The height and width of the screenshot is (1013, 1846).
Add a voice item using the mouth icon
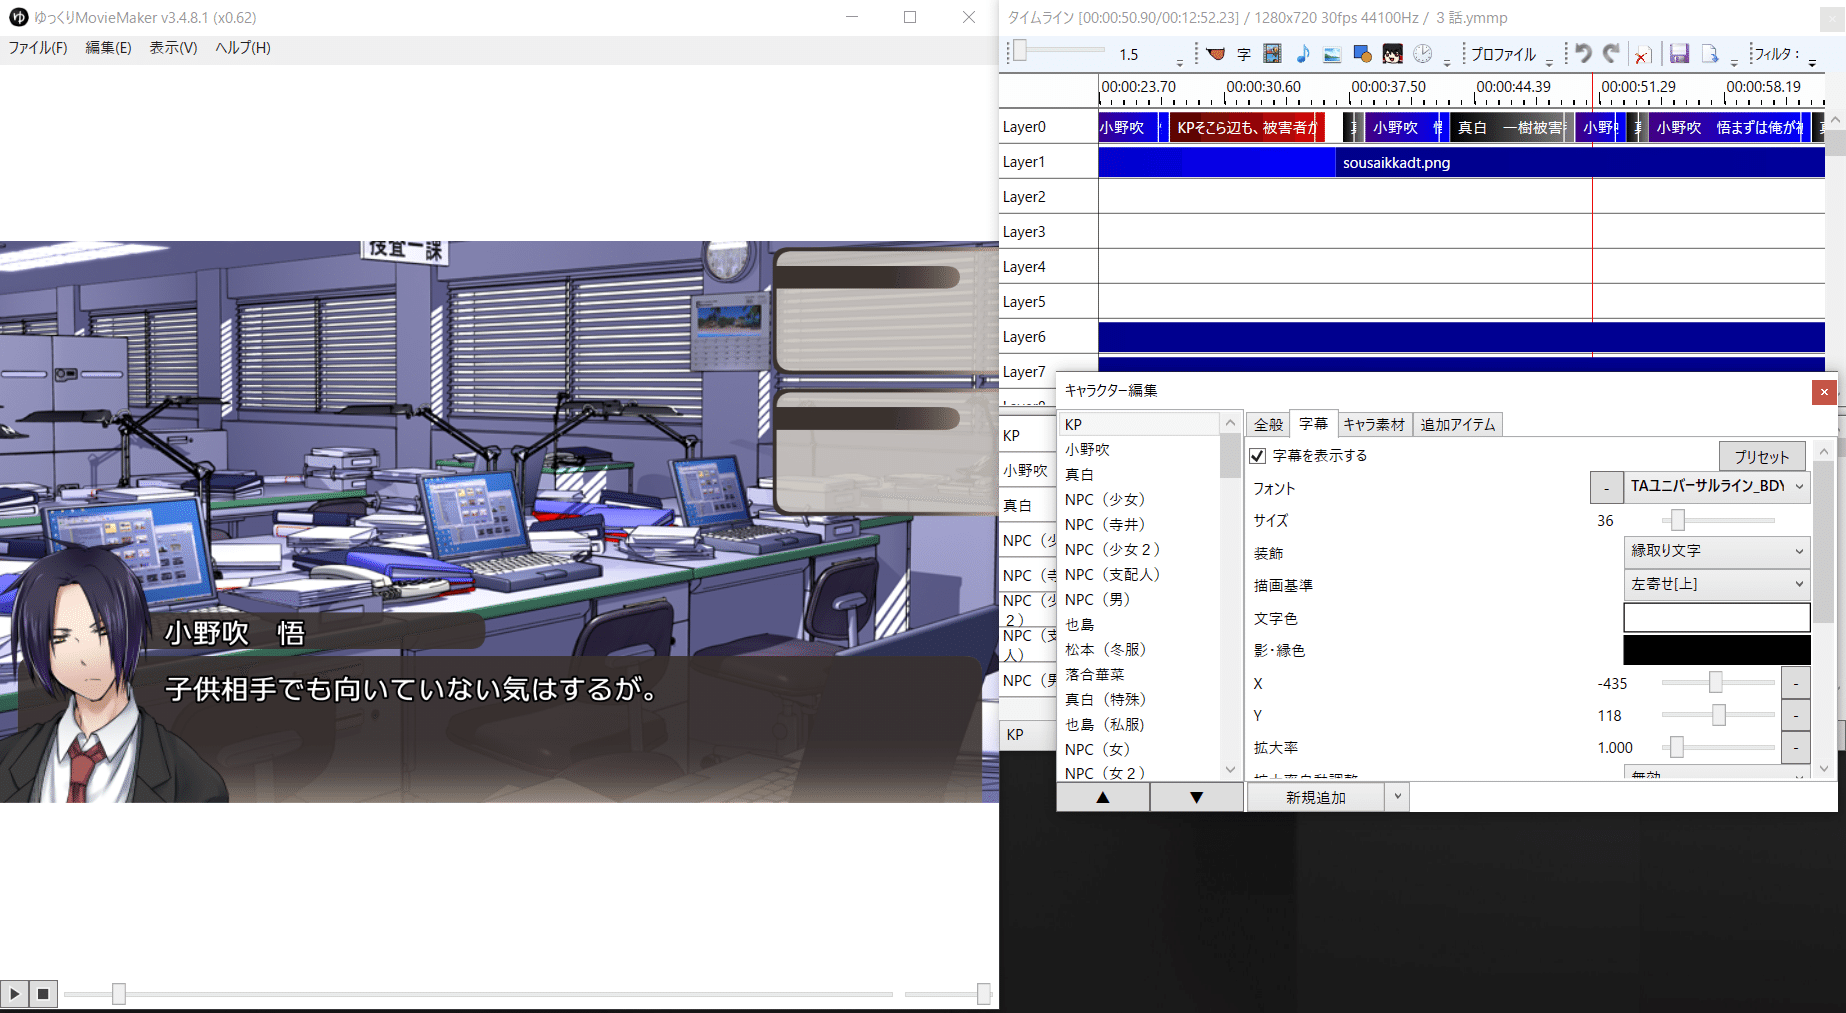click(1216, 54)
